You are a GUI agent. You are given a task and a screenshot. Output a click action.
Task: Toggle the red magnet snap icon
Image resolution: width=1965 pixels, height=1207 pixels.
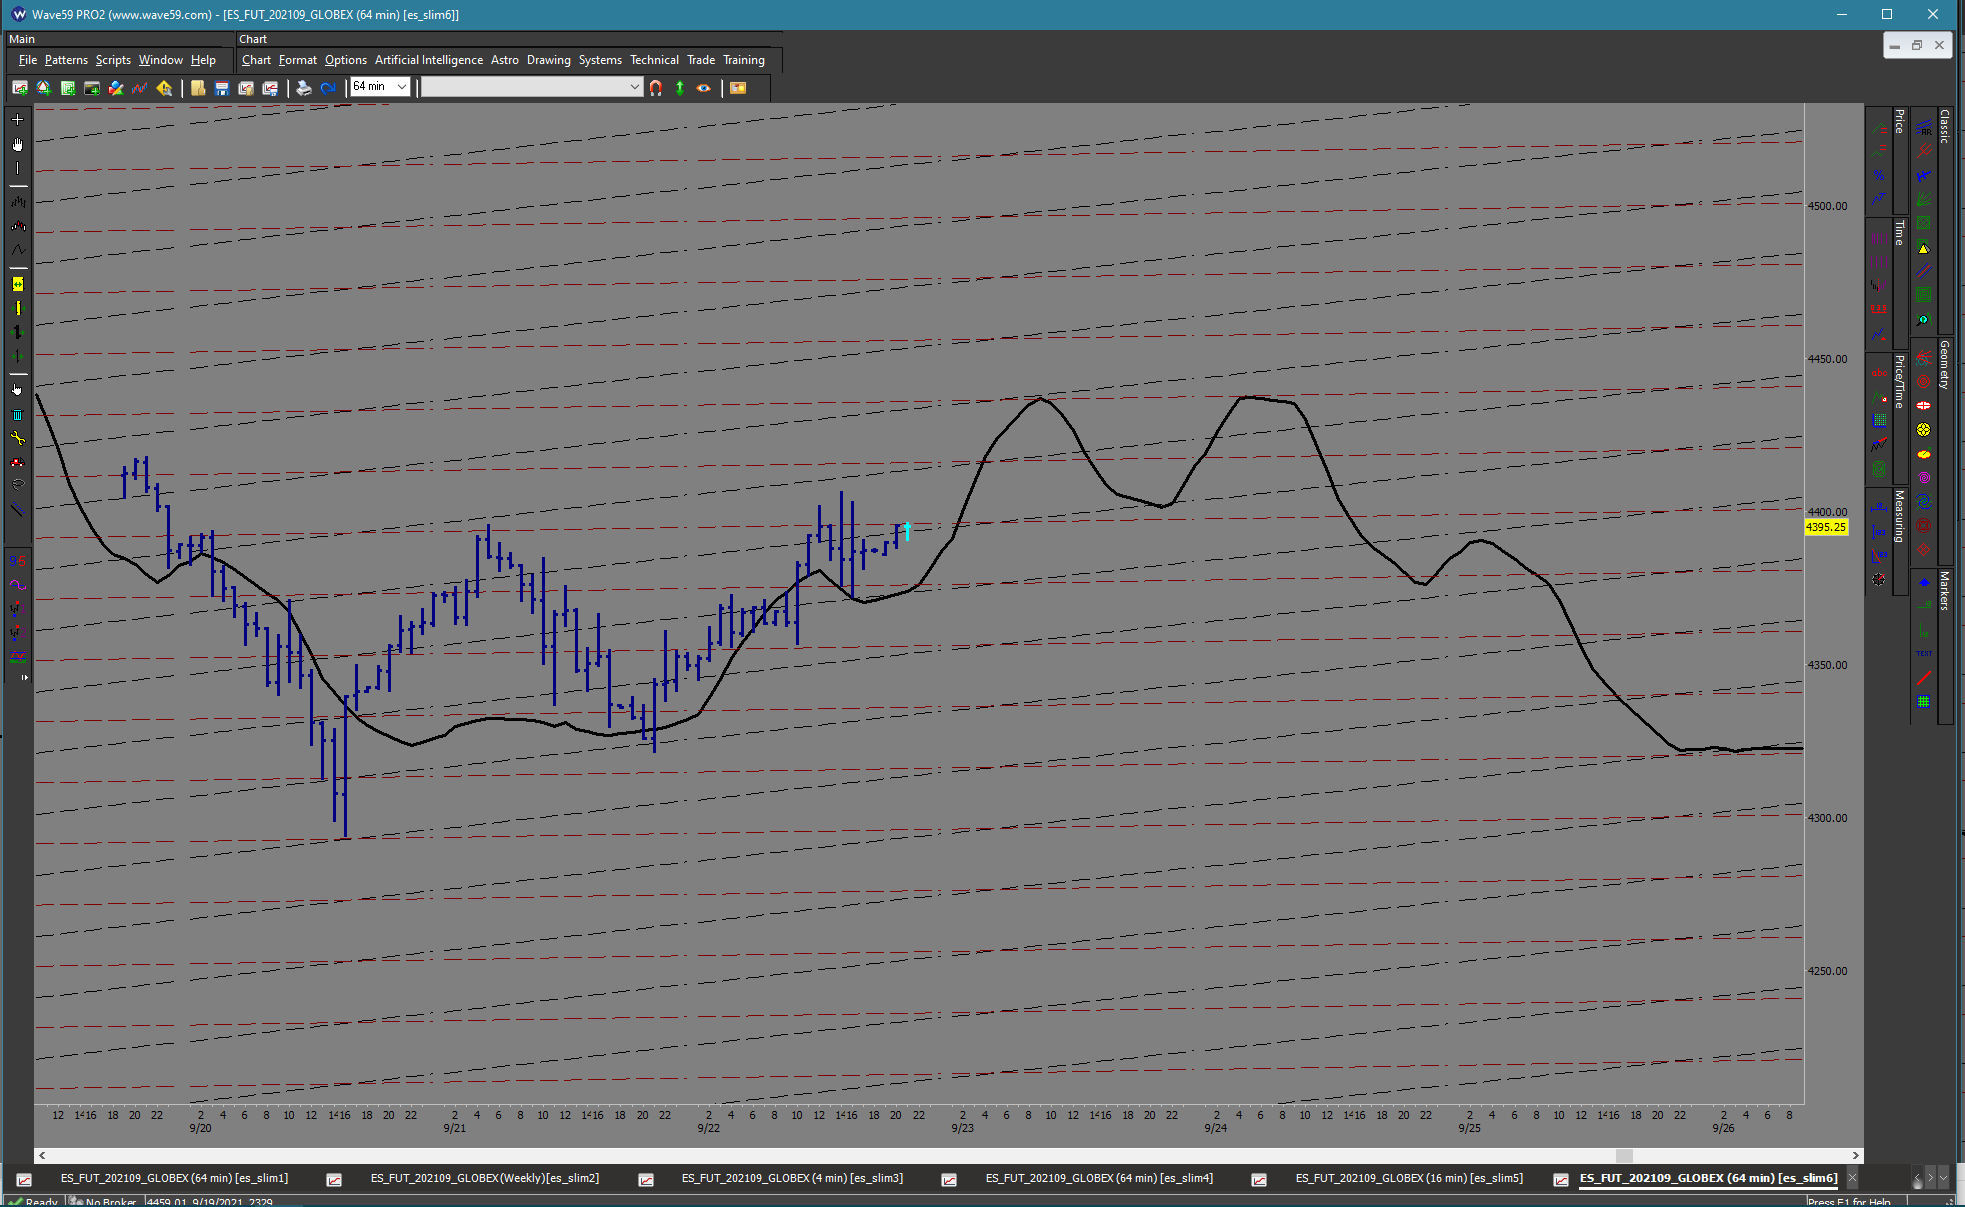pyautogui.click(x=656, y=88)
